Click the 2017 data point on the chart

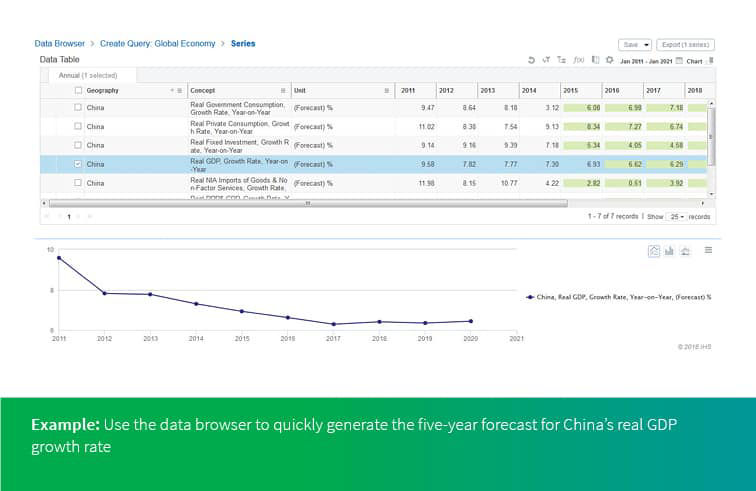(334, 324)
